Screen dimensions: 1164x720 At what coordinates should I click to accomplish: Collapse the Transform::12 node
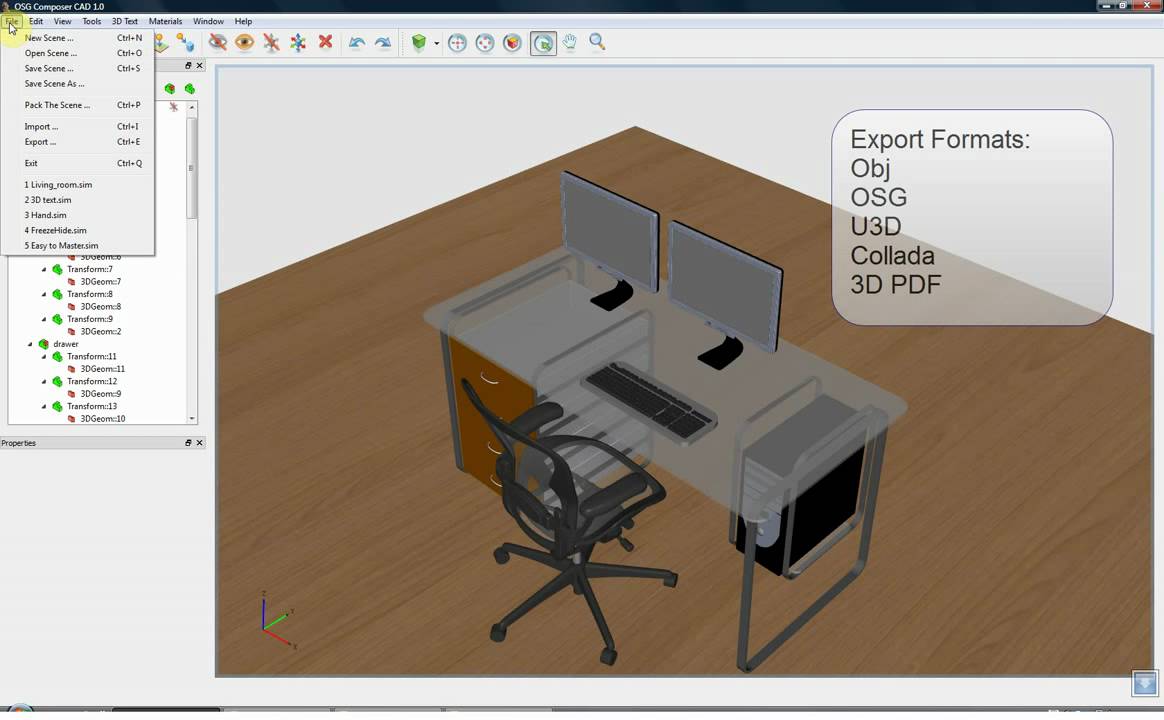[44, 382]
